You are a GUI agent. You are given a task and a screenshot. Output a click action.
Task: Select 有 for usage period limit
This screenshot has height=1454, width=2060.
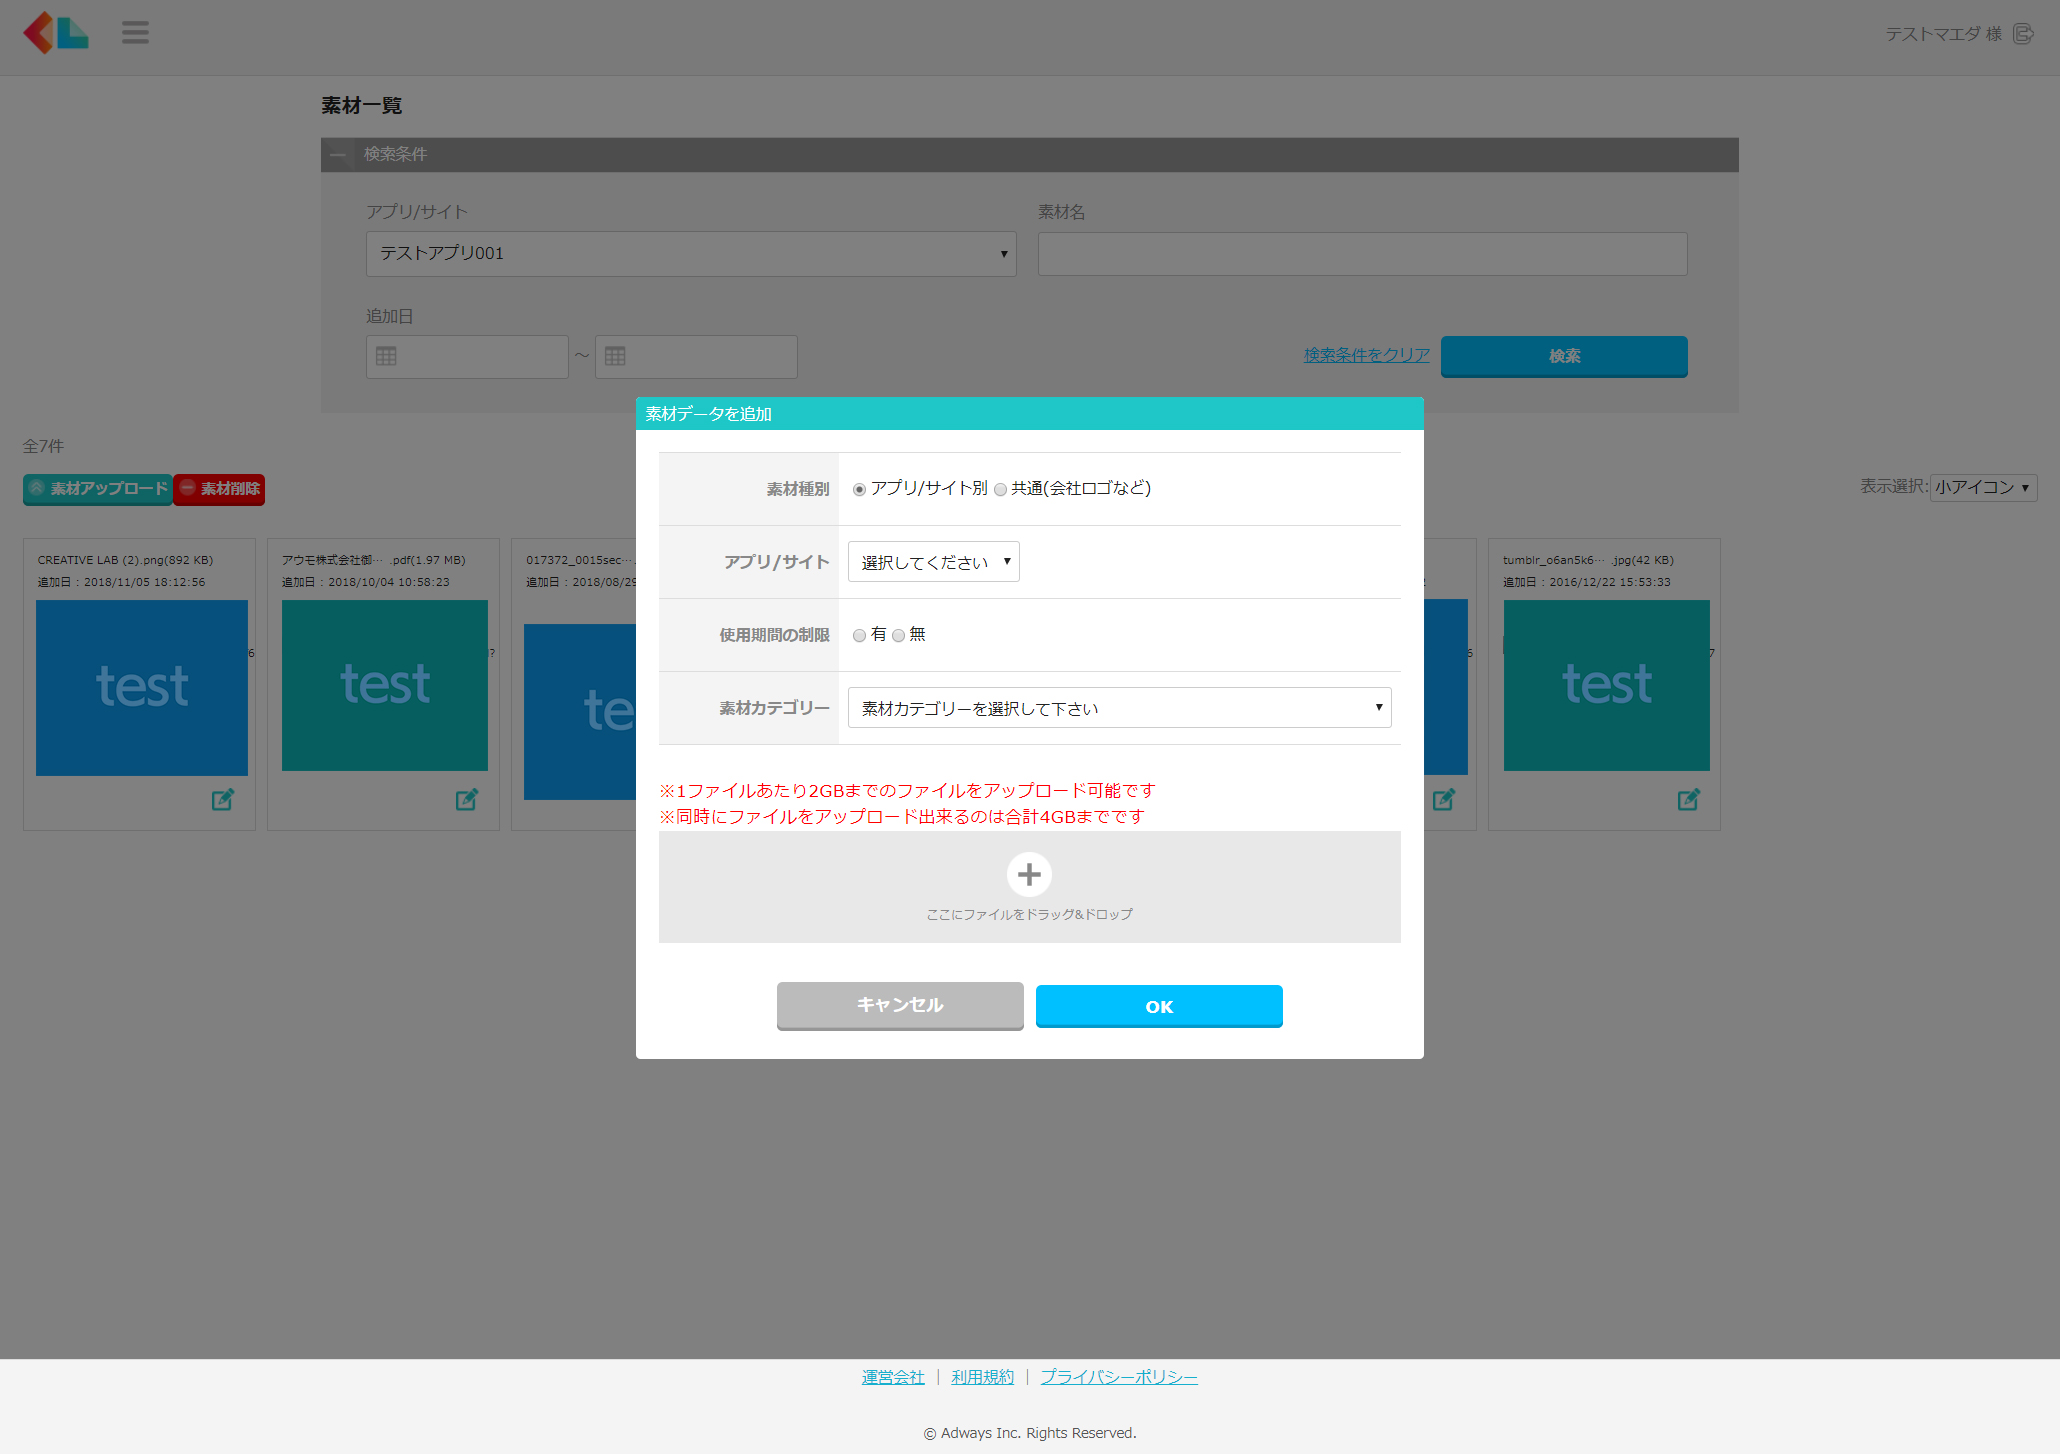[x=859, y=636]
